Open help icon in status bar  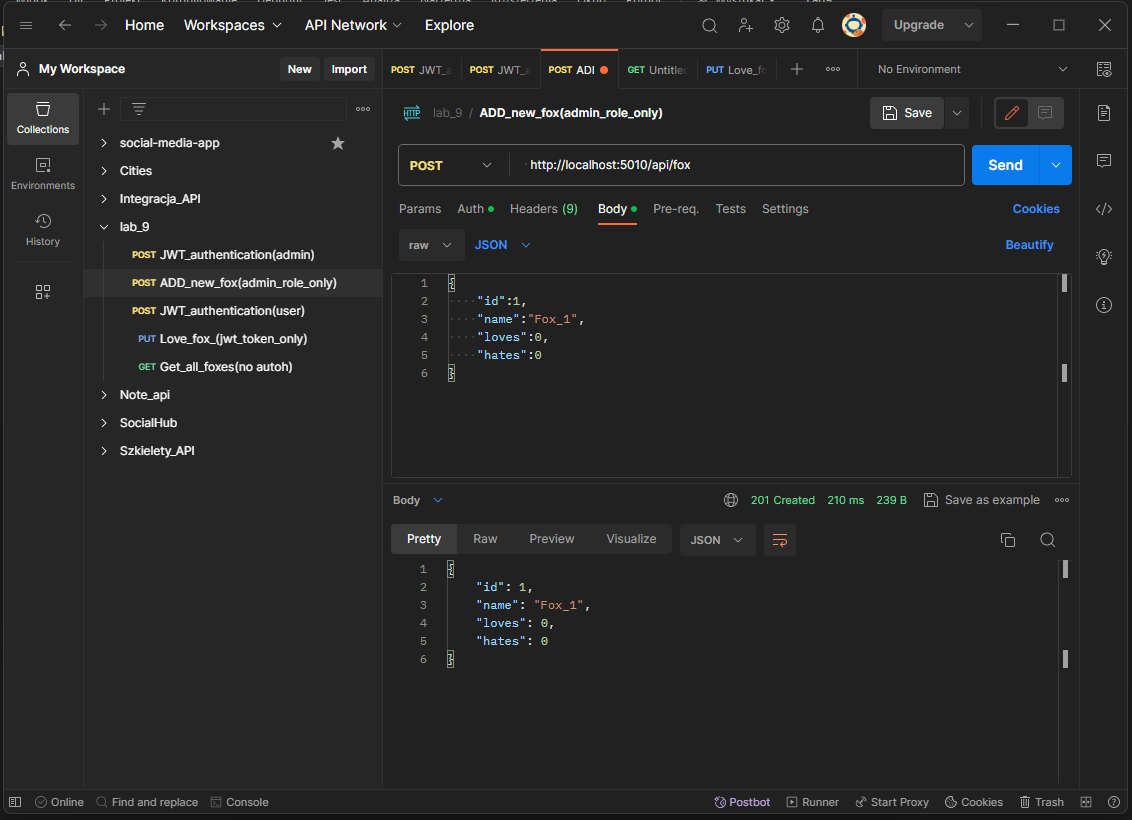click(x=1114, y=802)
